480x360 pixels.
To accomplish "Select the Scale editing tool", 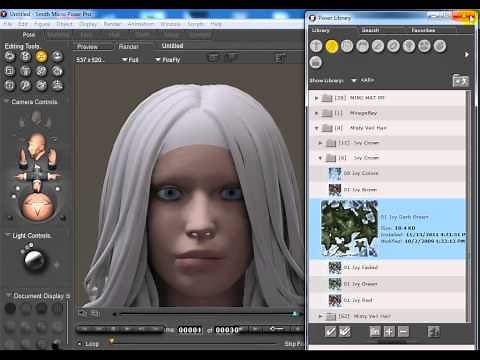I will [10, 71].
